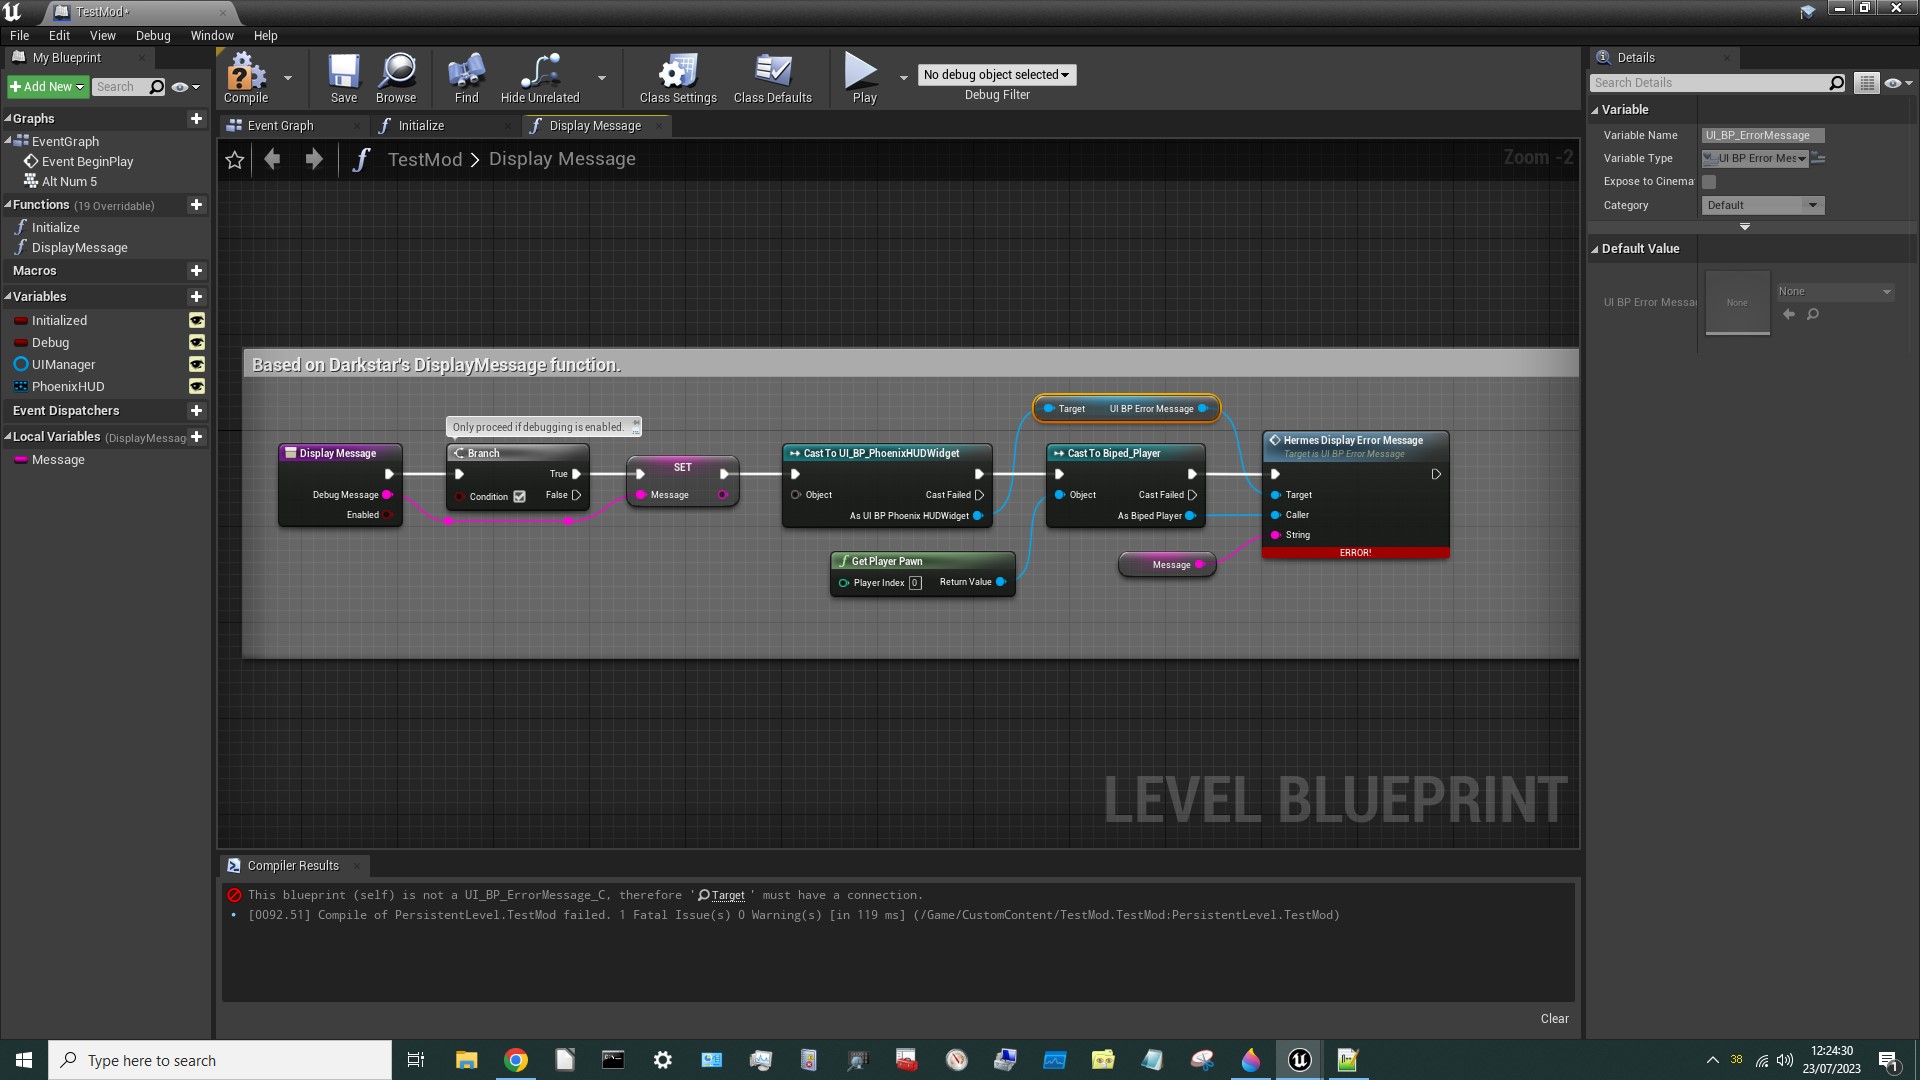Image resolution: width=1920 pixels, height=1080 pixels.
Task: Toggle visibility of PhoenixHUD variable
Action: [197, 386]
